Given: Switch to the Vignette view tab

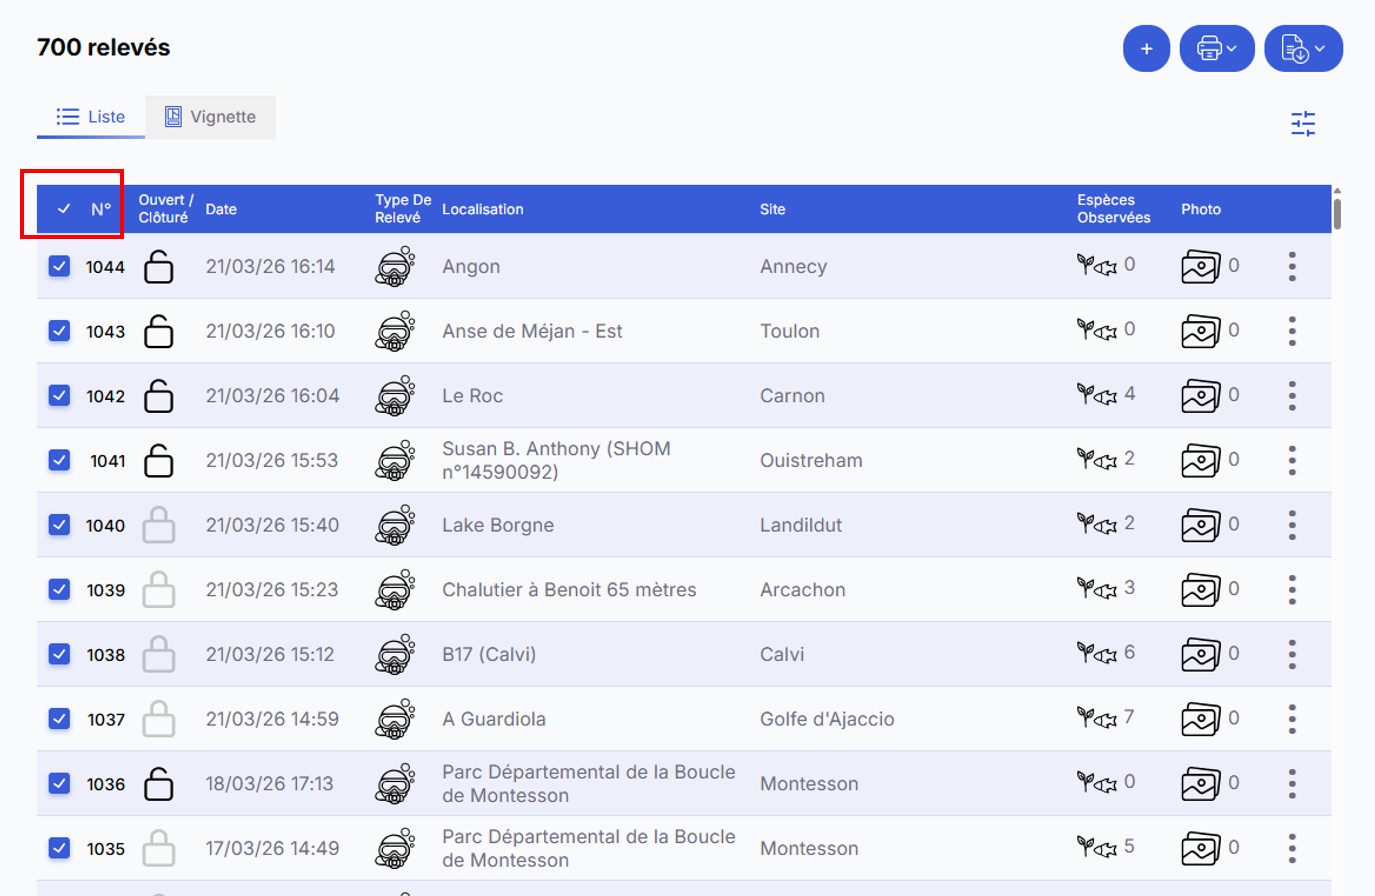Looking at the screenshot, I should [x=210, y=117].
